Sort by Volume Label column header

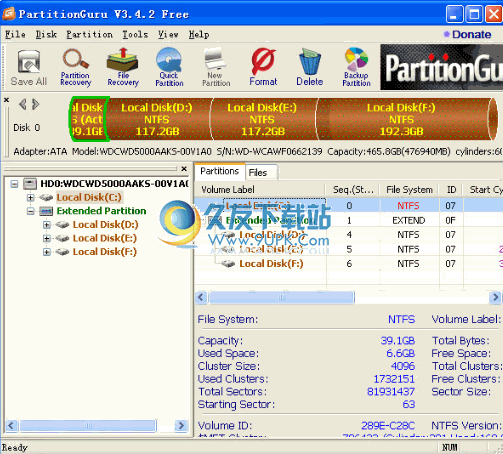point(259,190)
